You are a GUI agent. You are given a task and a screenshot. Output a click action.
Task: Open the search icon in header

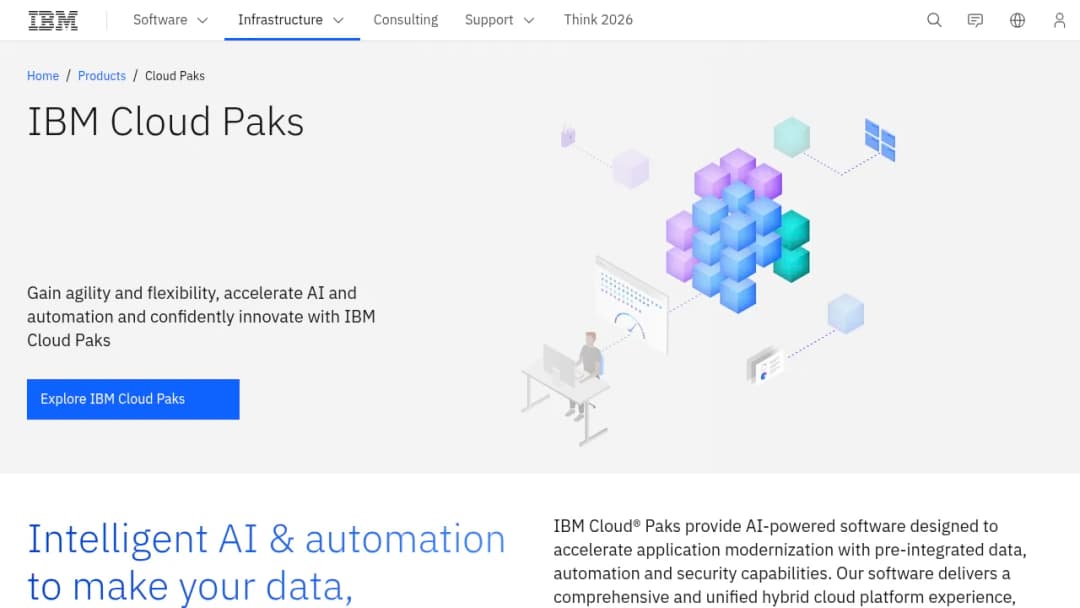(934, 20)
